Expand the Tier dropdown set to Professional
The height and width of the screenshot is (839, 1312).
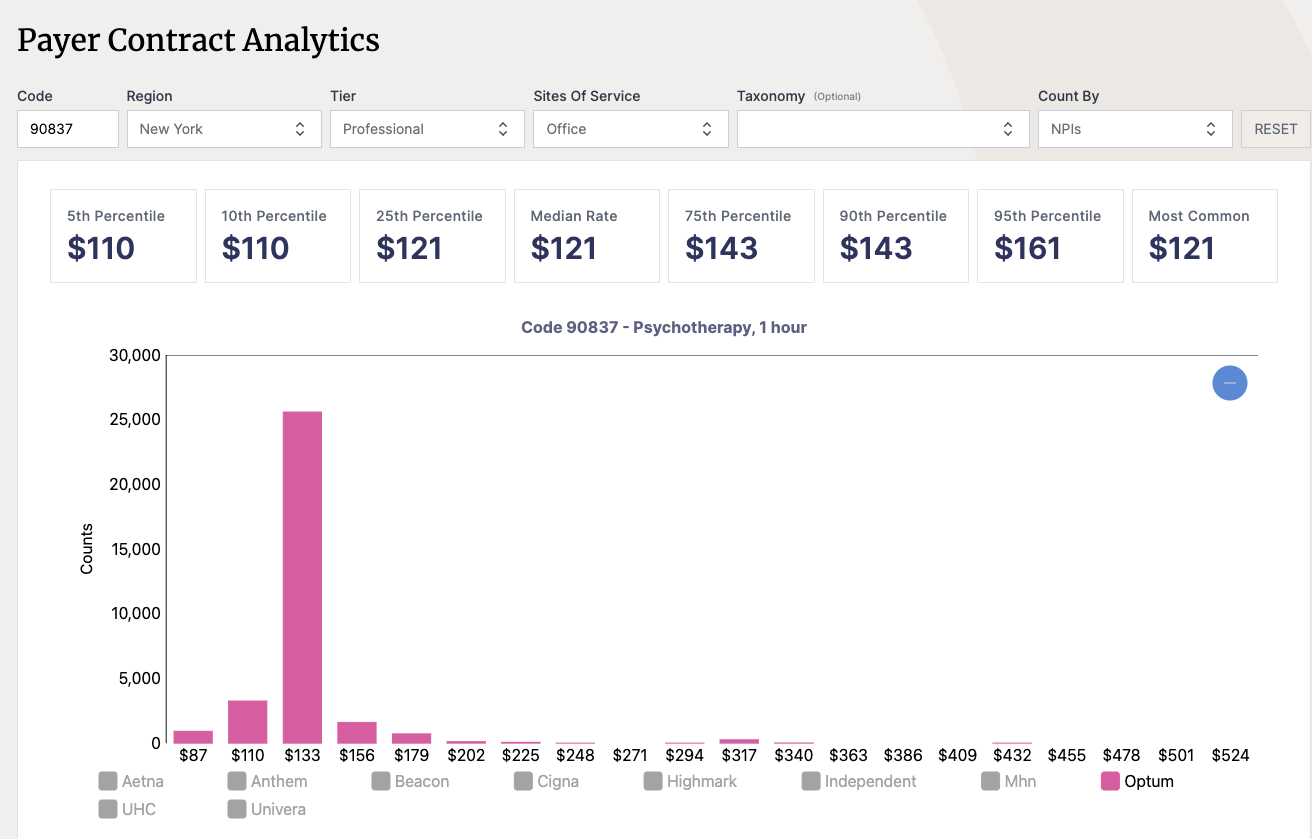click(427, 129)
